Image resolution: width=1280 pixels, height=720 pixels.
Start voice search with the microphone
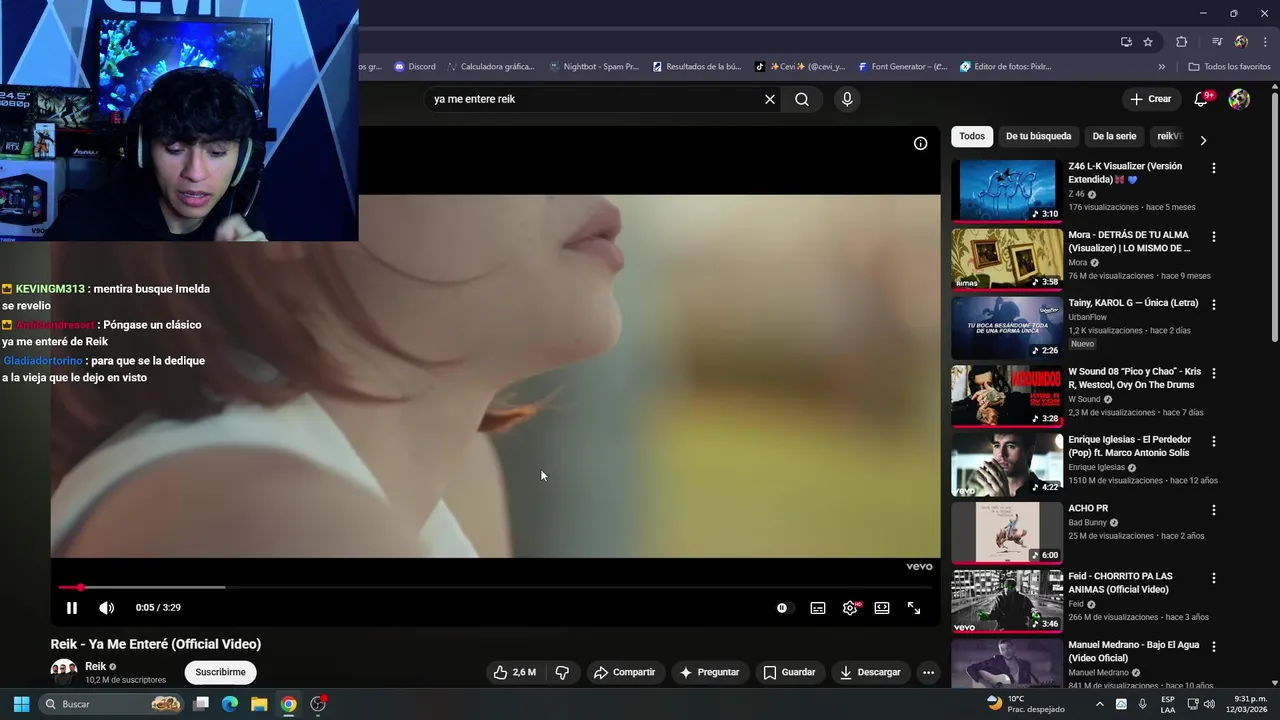point(847,99)
